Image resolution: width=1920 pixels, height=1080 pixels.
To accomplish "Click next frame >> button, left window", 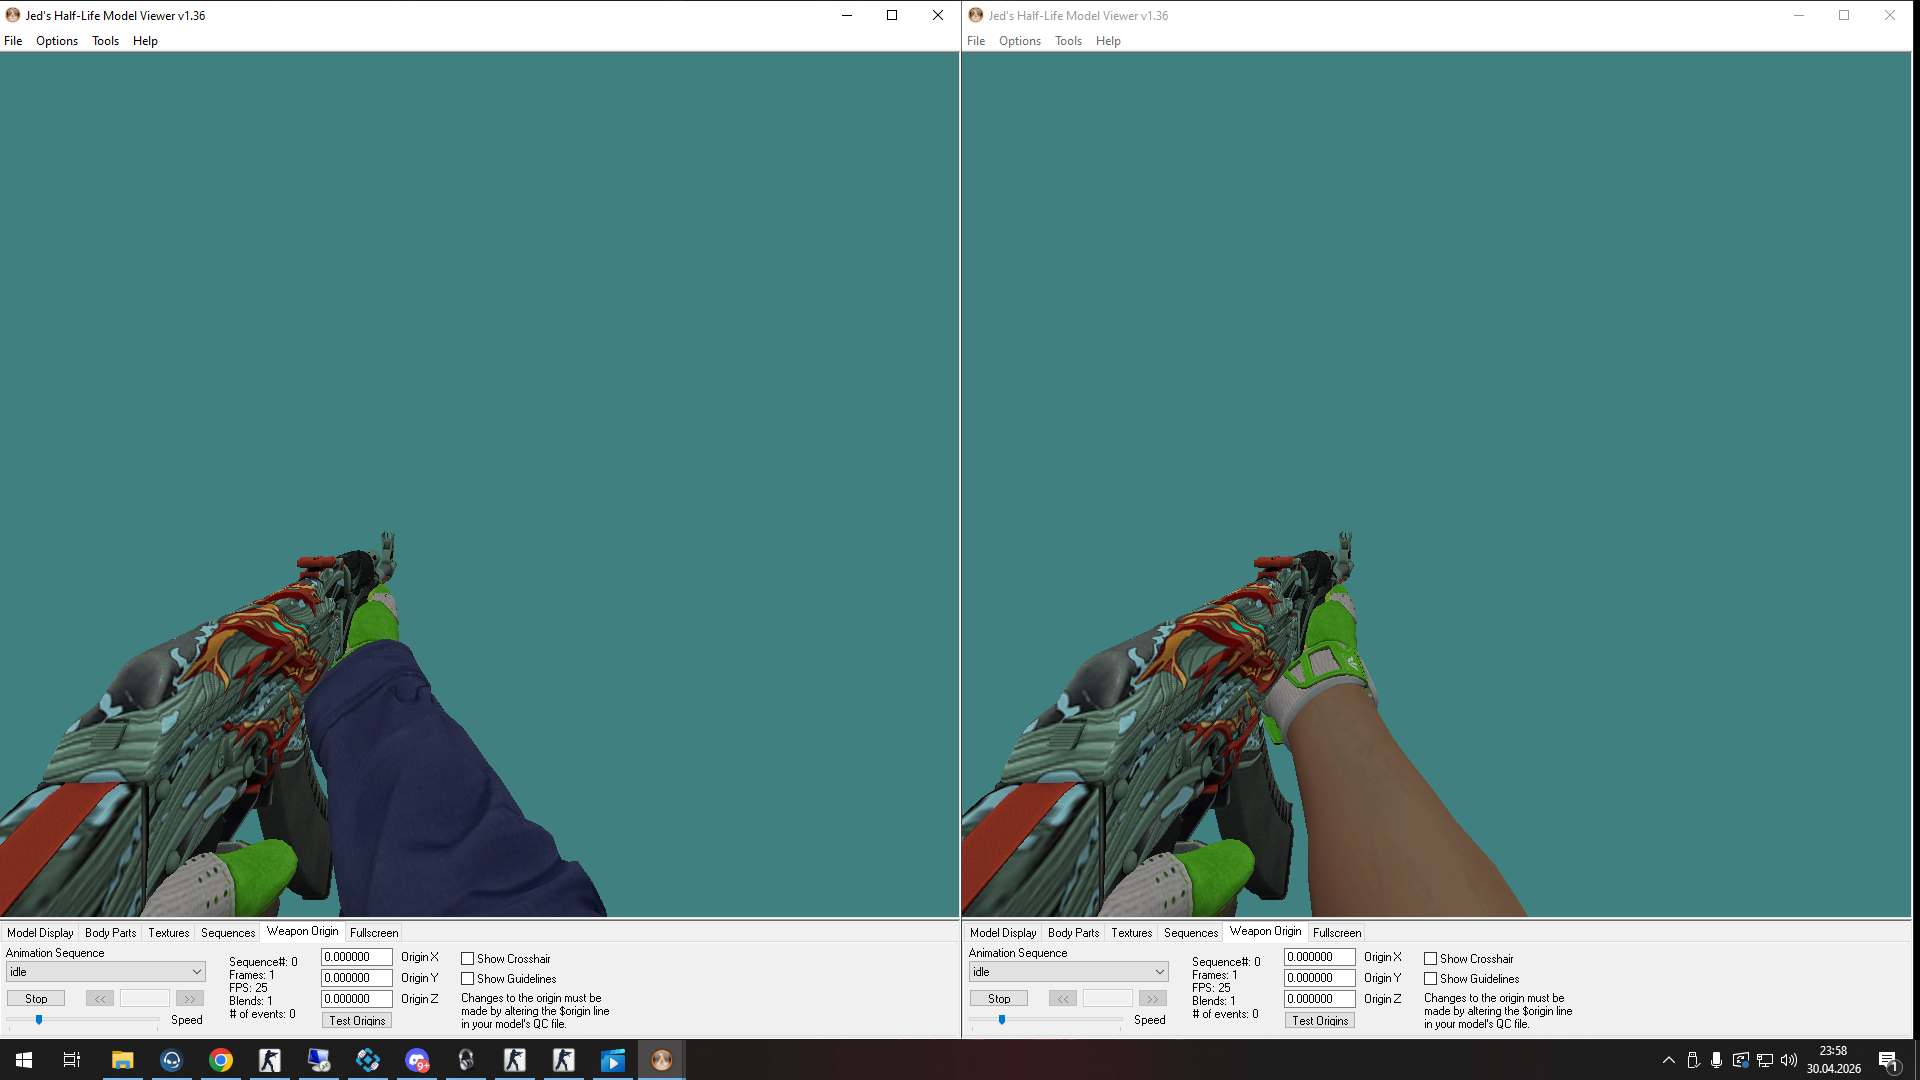I will click(190, 999).
